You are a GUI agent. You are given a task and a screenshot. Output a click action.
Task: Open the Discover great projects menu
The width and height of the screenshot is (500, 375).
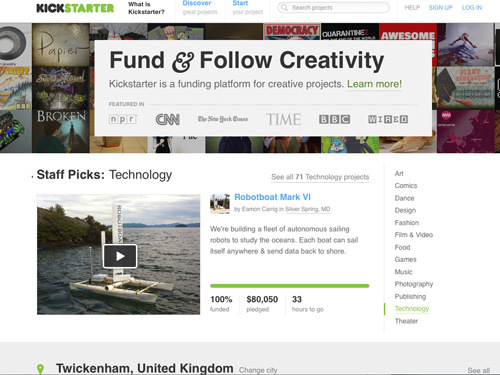coord(200,8)
